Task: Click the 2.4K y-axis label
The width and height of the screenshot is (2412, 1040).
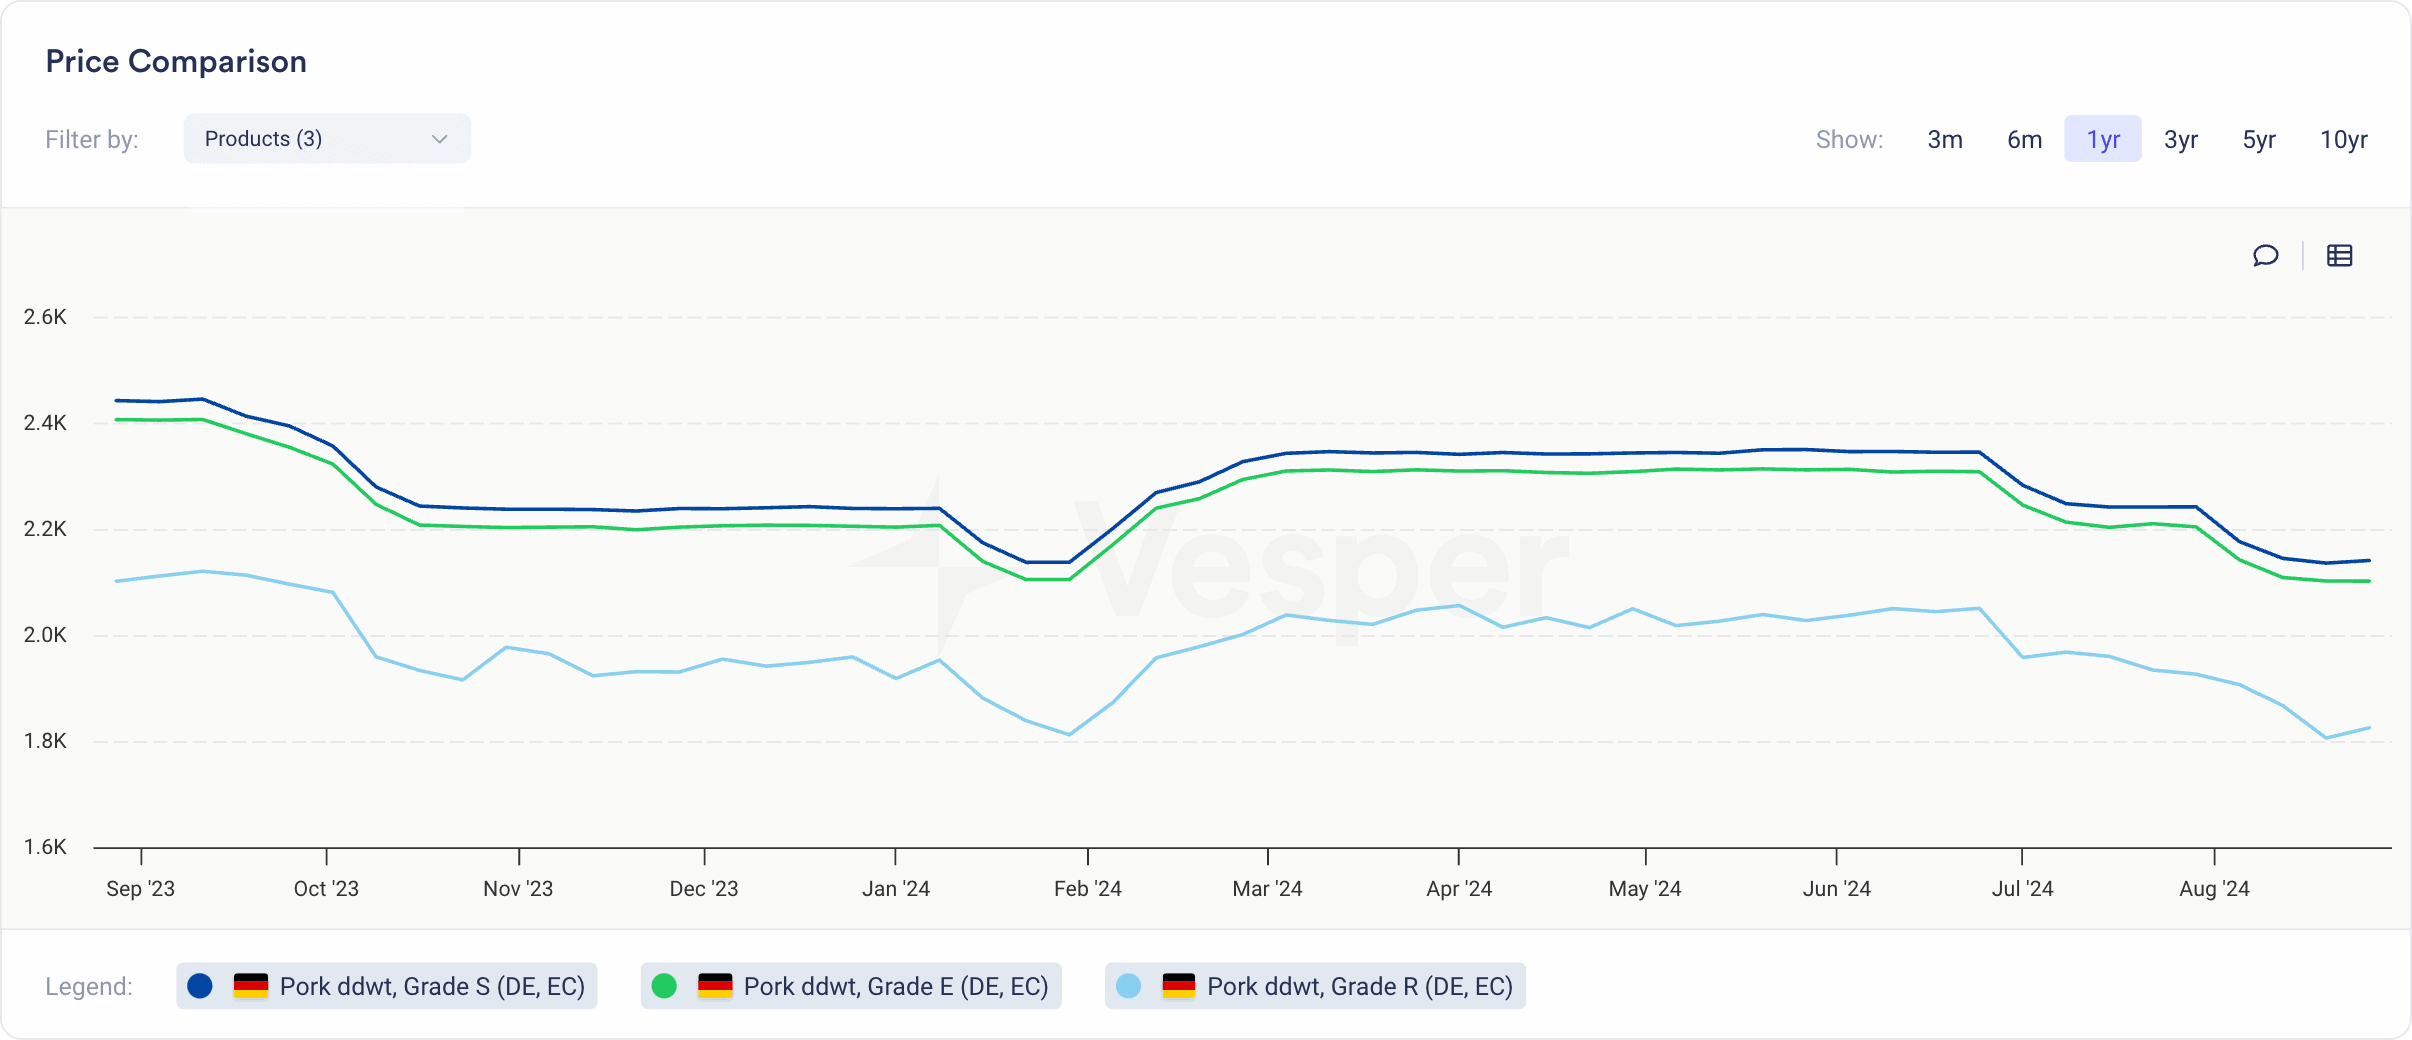Action: click(45, 423)
